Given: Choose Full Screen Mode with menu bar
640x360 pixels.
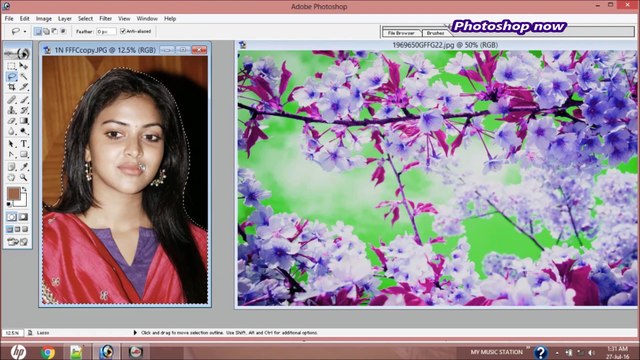Looking at the screenshot, I should (17, 229).
